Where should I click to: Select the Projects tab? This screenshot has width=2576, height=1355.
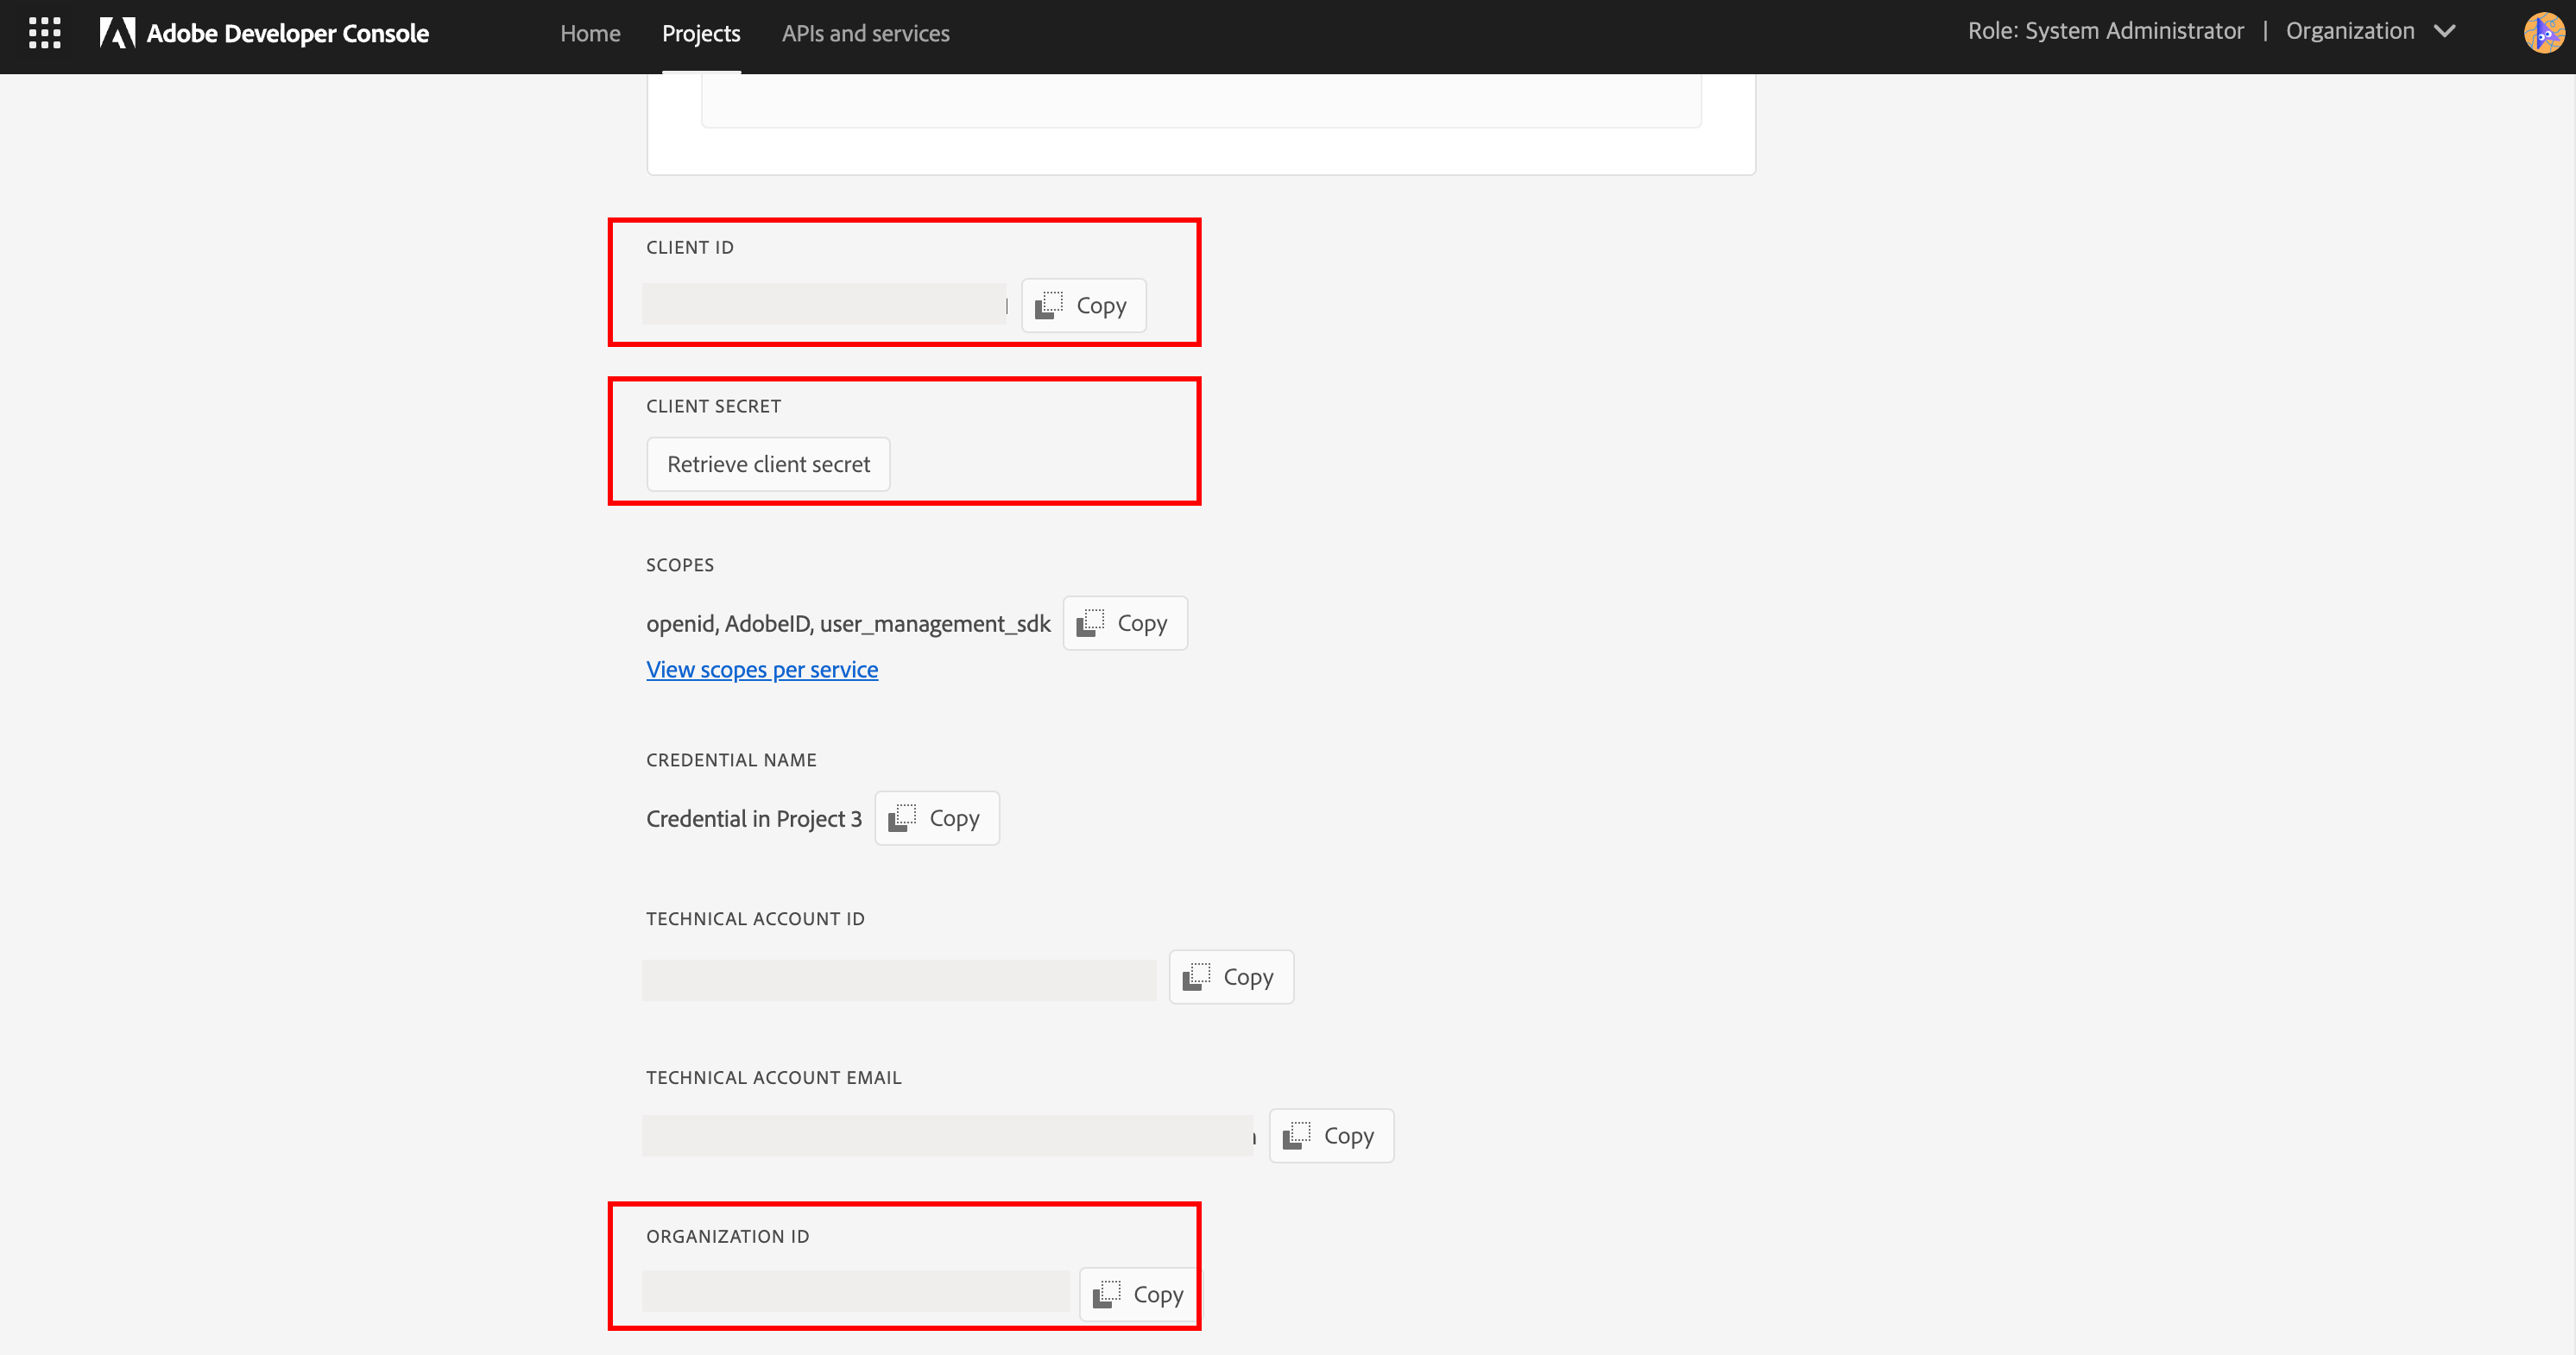700,32
